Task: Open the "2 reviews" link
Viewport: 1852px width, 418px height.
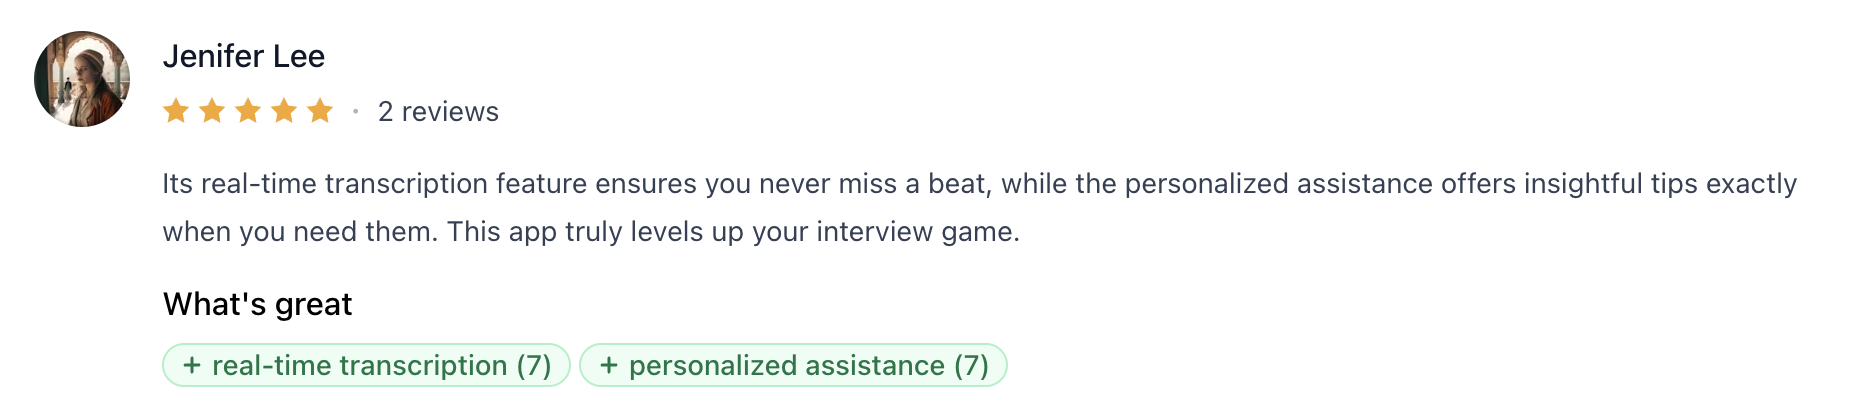Action: (x=438, y=112)
